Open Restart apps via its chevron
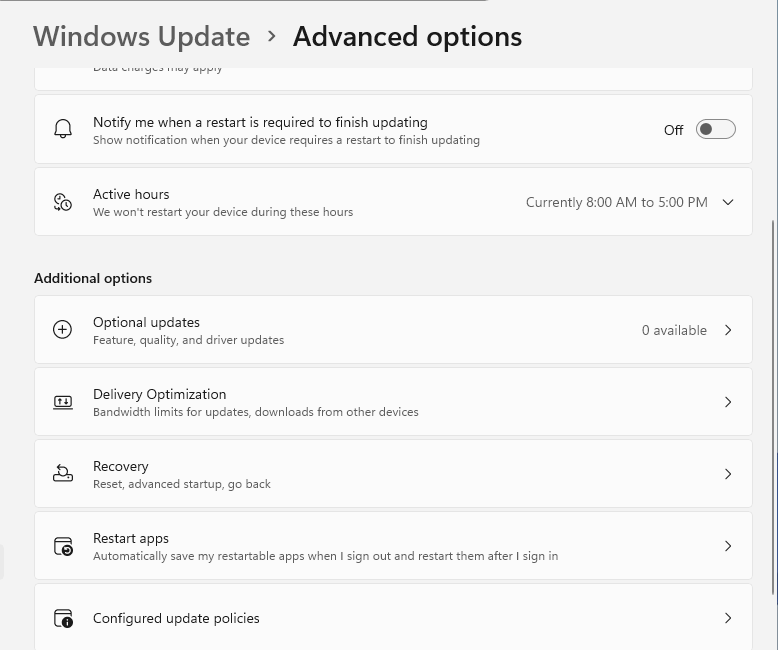The width and height of the screenshot is (778, 650). pos(728,546)
